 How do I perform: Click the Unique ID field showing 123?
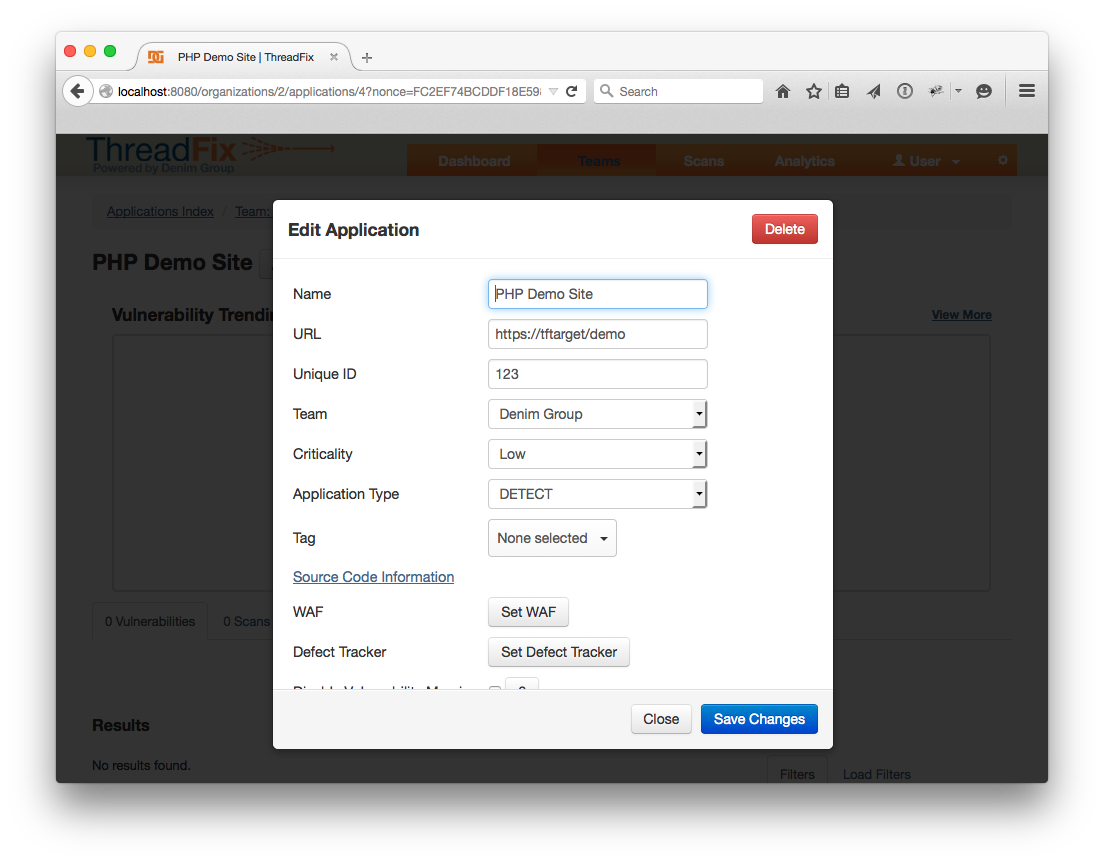[597, 374]
